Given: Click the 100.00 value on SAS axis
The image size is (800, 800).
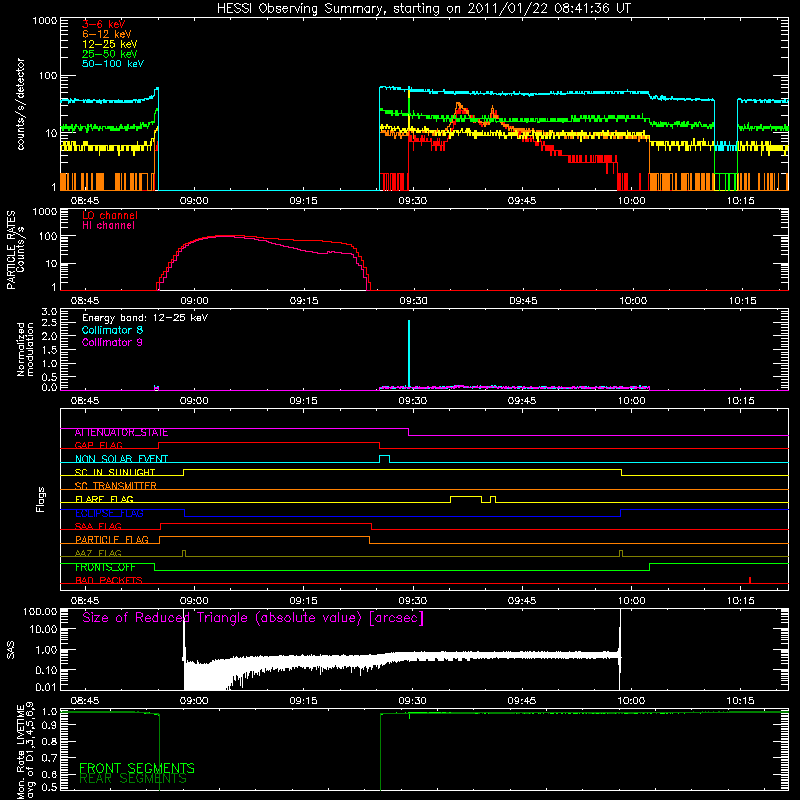Looking at the screenshot, I should pos(41,612).
